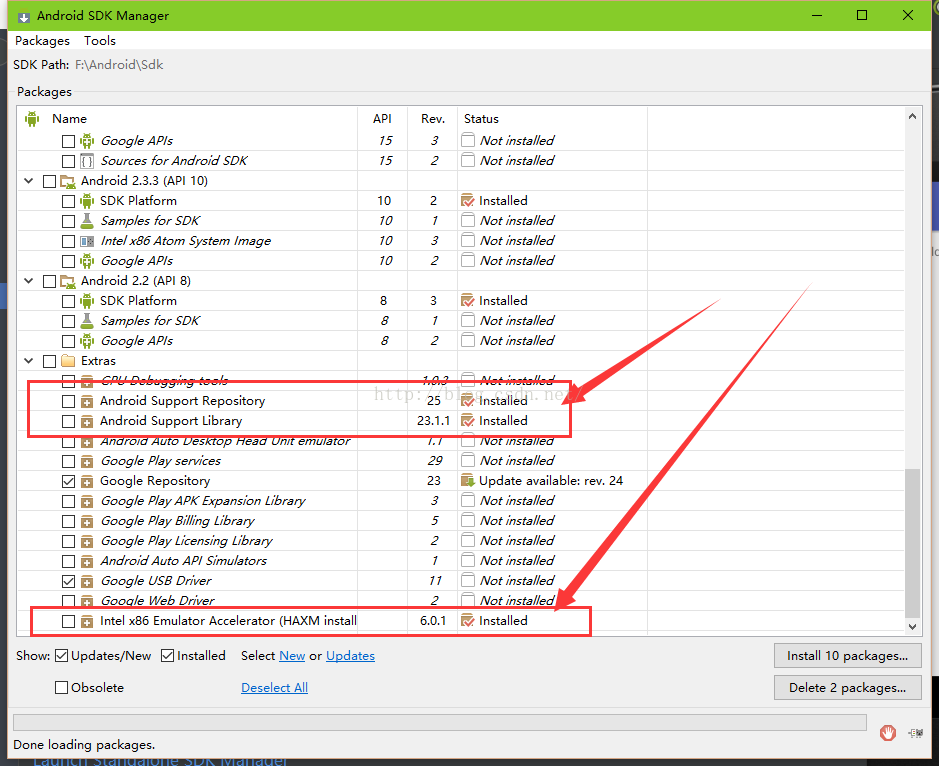Toggle the Updates/New show filter
The width and height of the screenshot is (939, 766).
coord(61,656)
